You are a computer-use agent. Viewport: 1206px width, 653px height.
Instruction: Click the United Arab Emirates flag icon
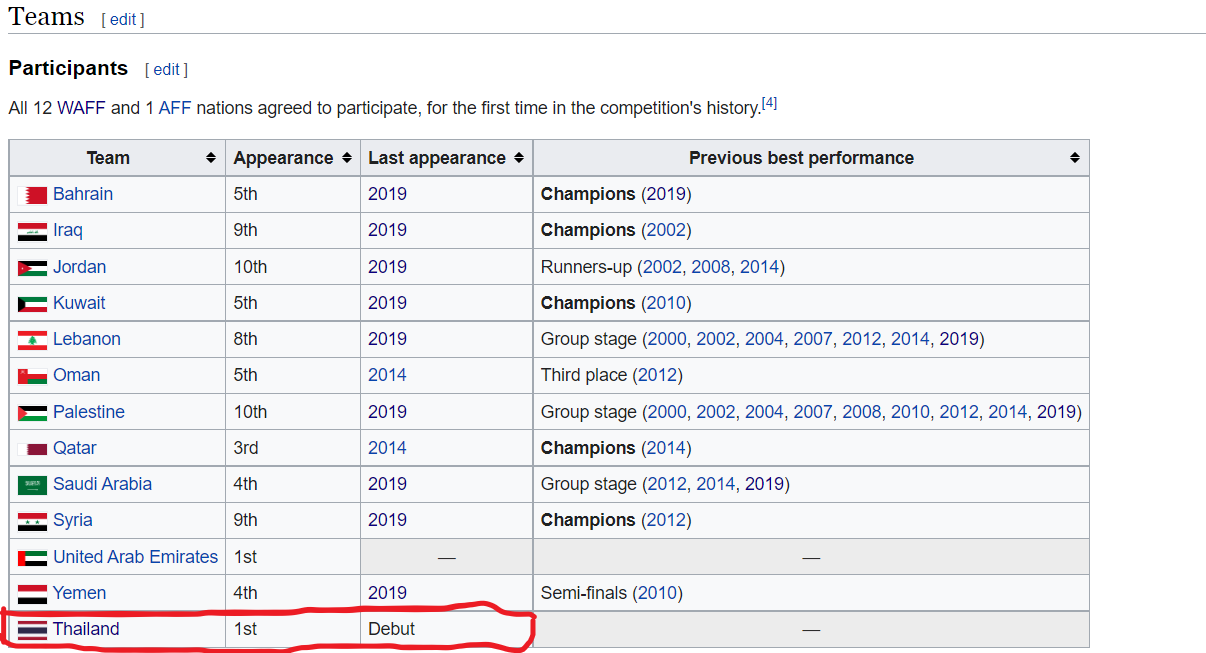coord(32,558)
